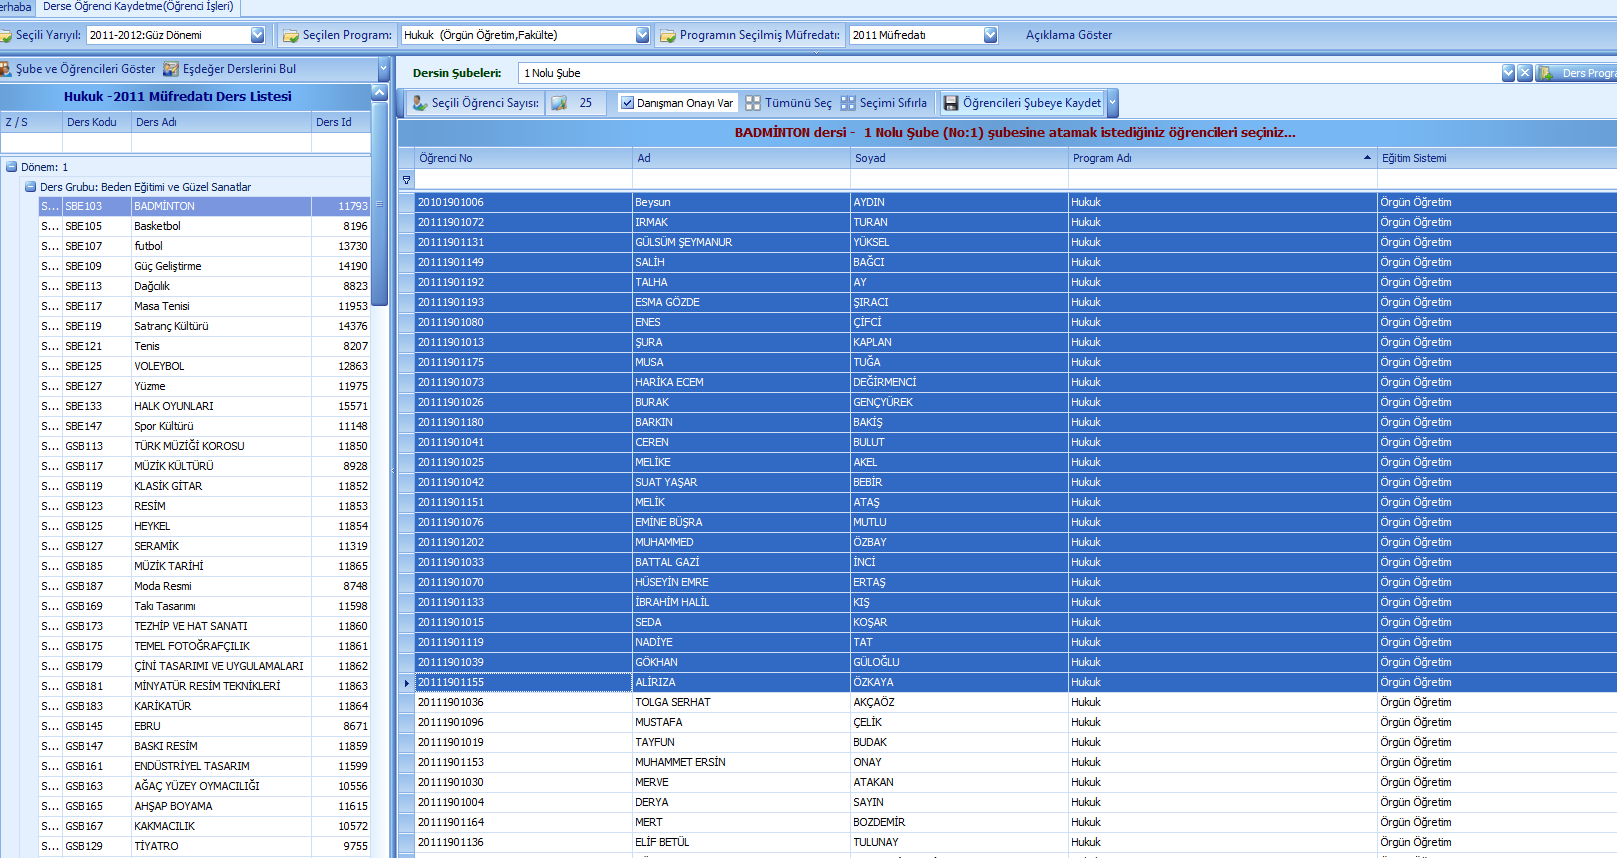The height and width of the screenshot is (858, 1617).
Task: Click the name GÜLSÜM ŞEYMANUR cell
Action: [741, 242]
